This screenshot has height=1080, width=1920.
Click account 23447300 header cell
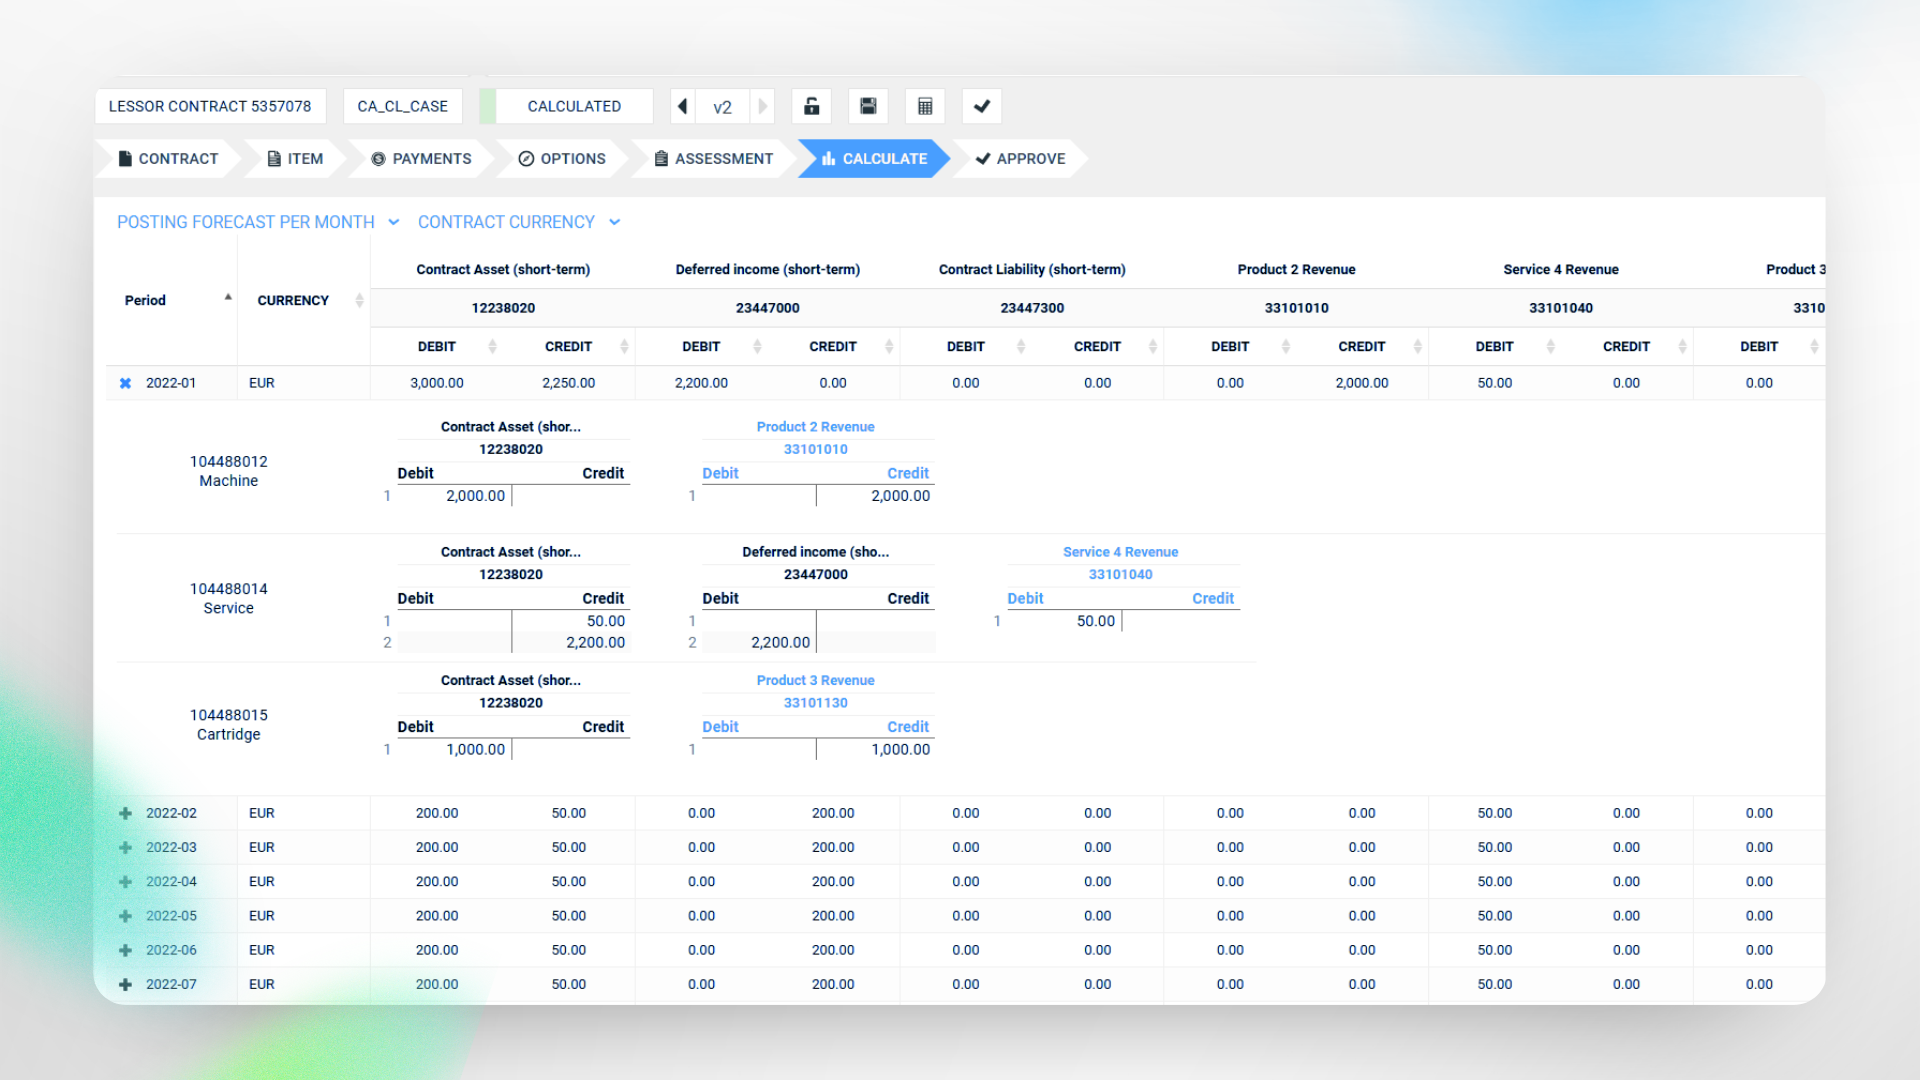click(1032, 308)
